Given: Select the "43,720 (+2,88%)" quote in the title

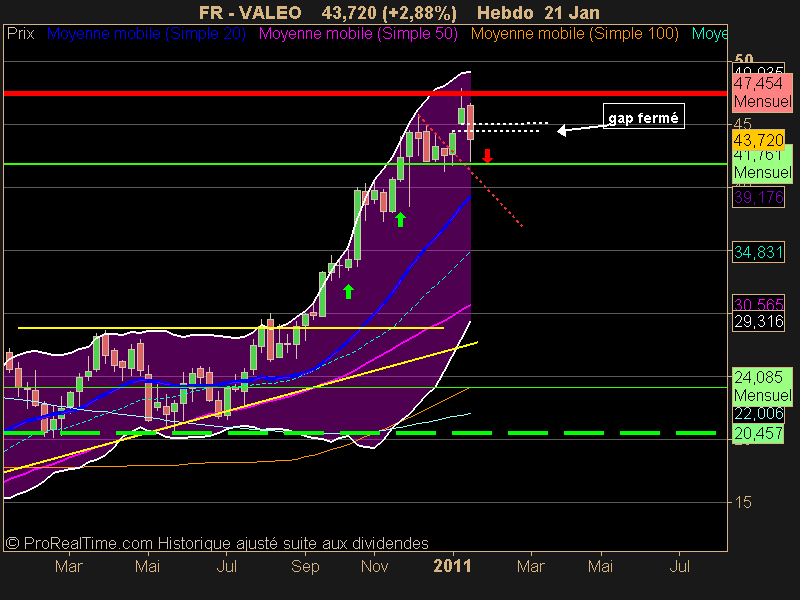Looking at the screenshot, I should point(389,12).
